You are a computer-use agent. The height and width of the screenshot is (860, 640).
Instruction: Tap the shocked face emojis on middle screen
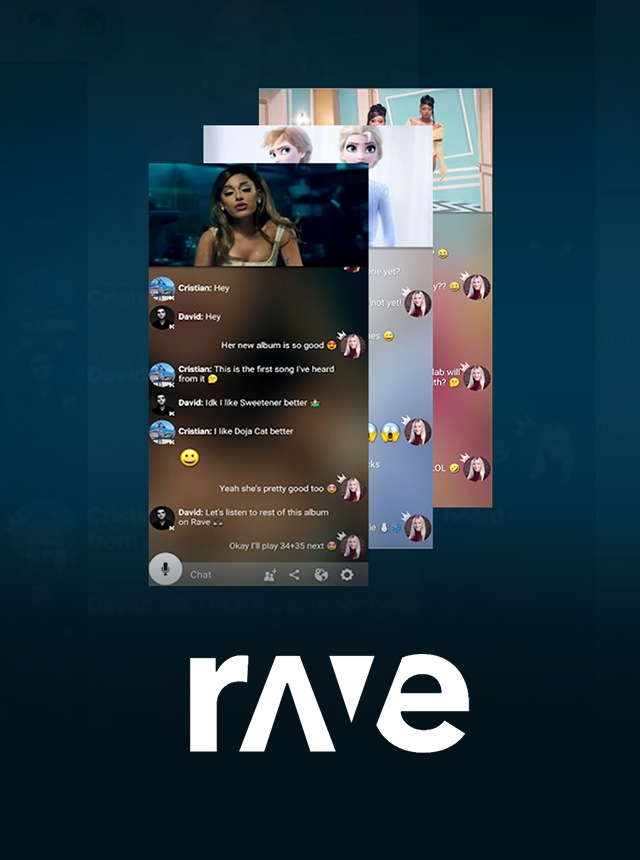coord(384,432)
